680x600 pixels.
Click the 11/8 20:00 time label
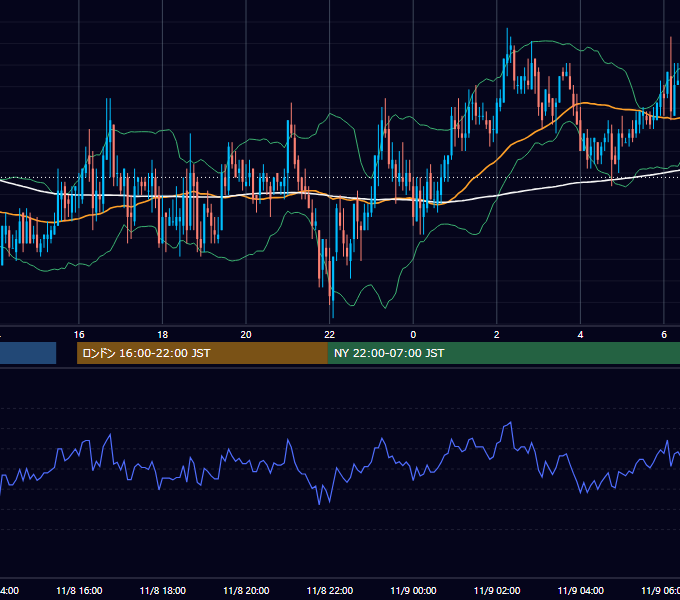pyautogui.click(x=246, y=590)
